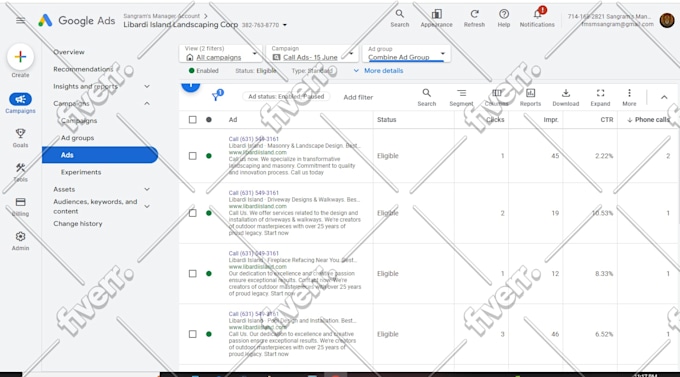Expand More details
This screenshot has width=680, height=377.
click(x=379, y=70)
